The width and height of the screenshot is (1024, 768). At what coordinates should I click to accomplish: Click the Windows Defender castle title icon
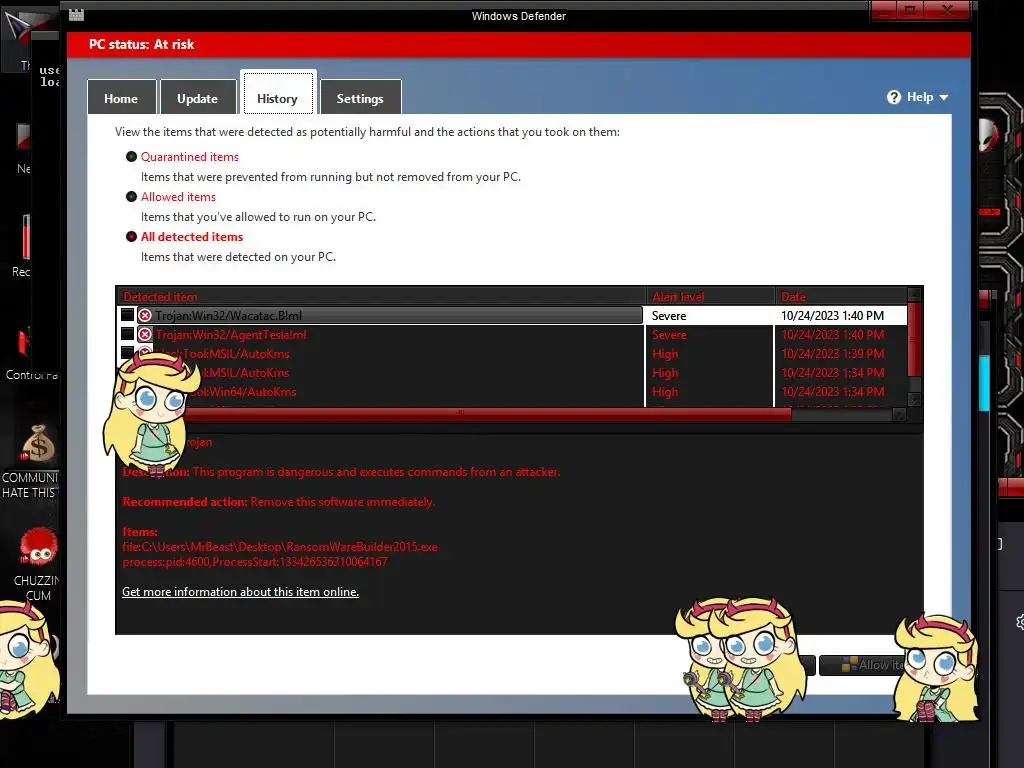coord(76,14)
